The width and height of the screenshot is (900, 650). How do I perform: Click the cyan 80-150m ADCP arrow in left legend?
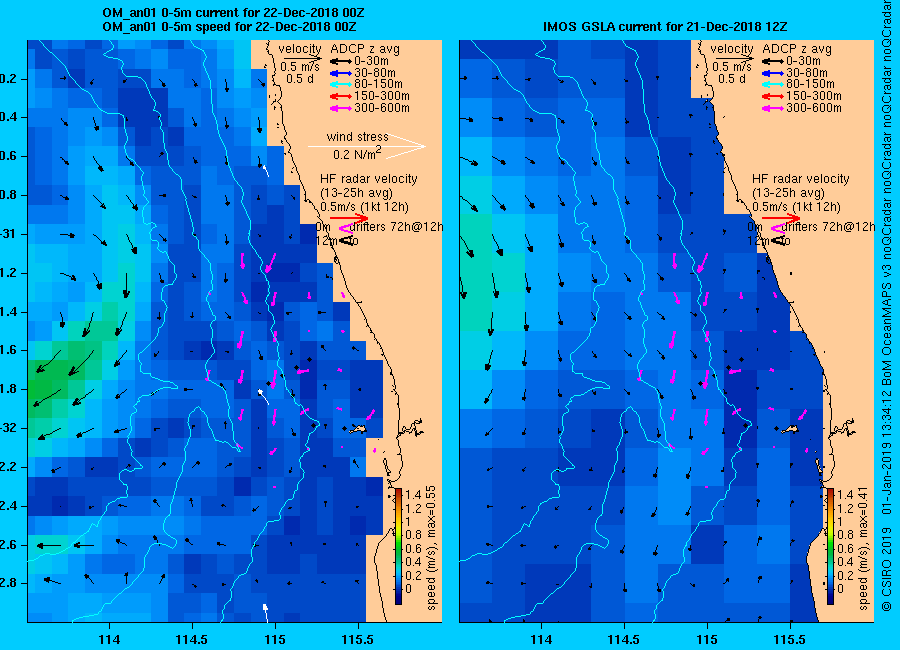pyautogui.click(x=341, y=84)
